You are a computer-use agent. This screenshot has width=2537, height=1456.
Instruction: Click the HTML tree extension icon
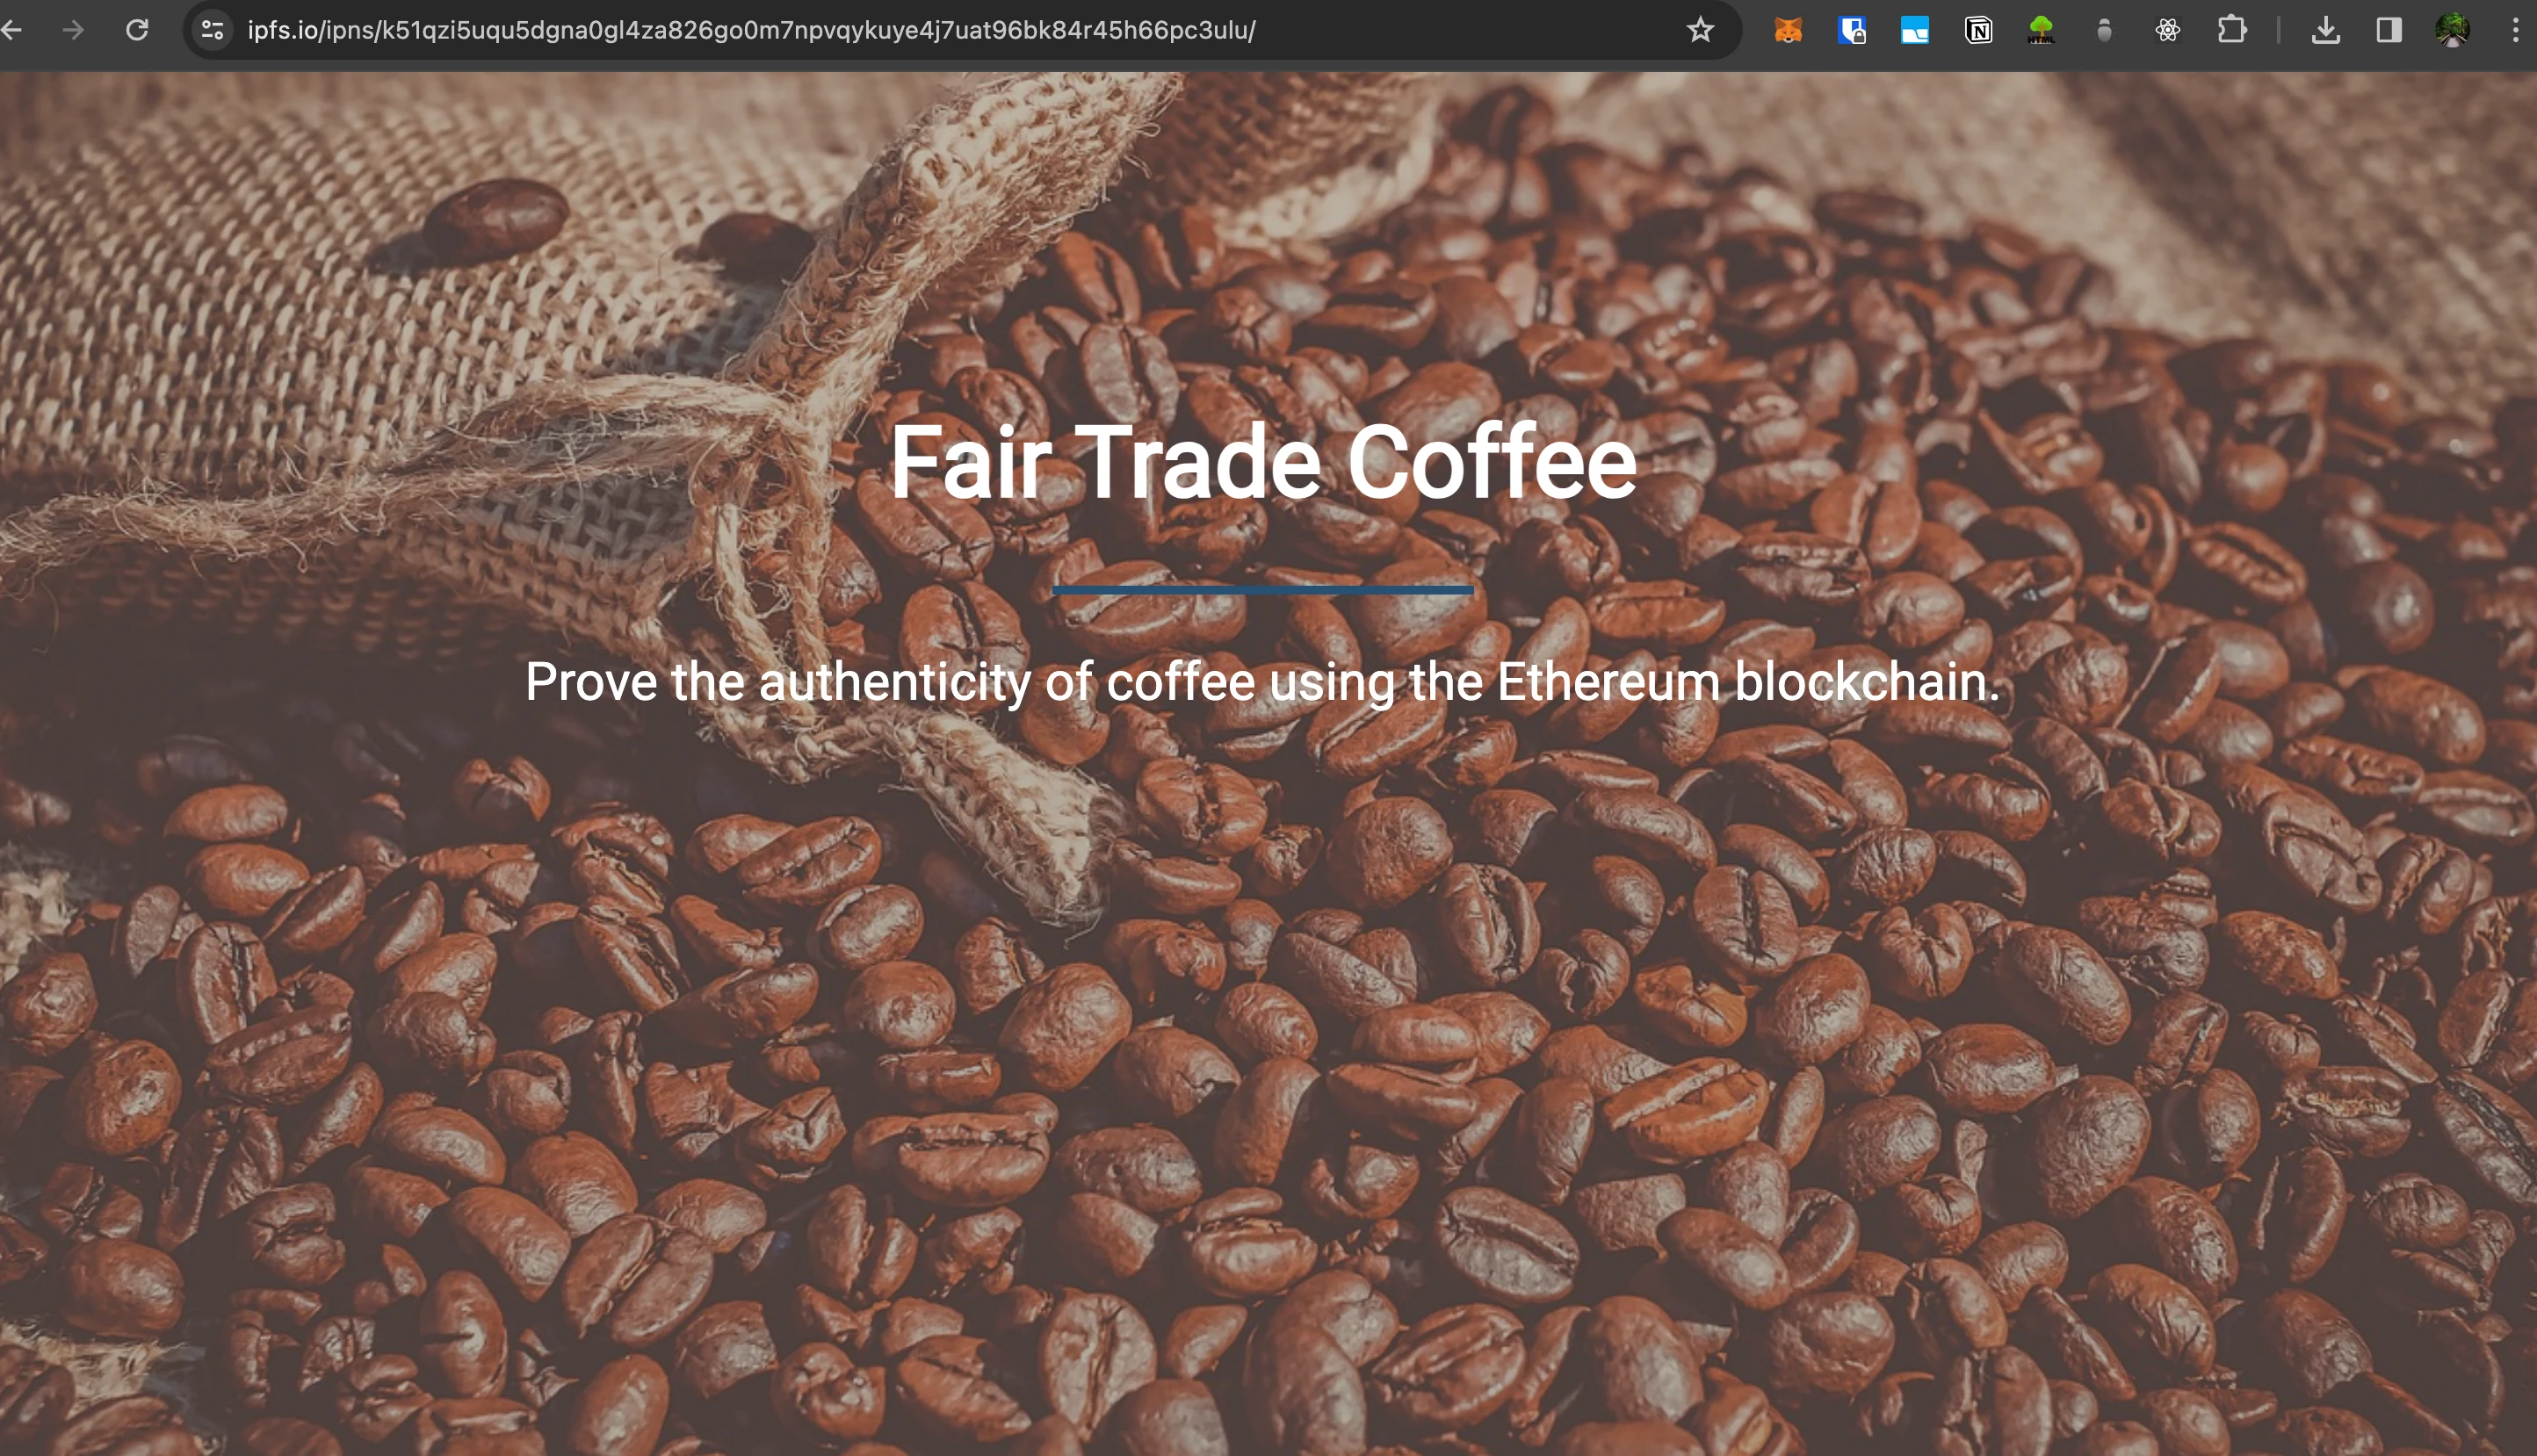click(2041, 30)
